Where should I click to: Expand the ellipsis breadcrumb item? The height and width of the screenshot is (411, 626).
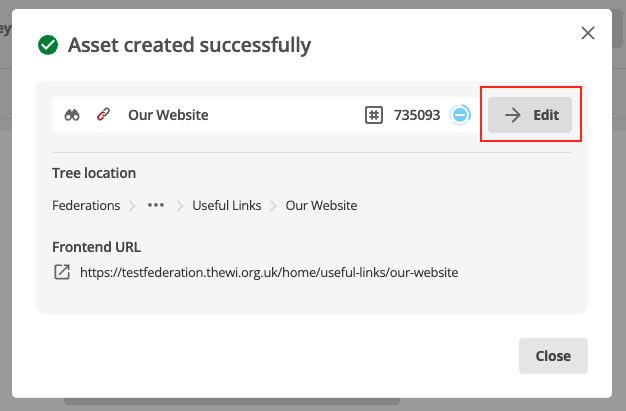point(156,205)
